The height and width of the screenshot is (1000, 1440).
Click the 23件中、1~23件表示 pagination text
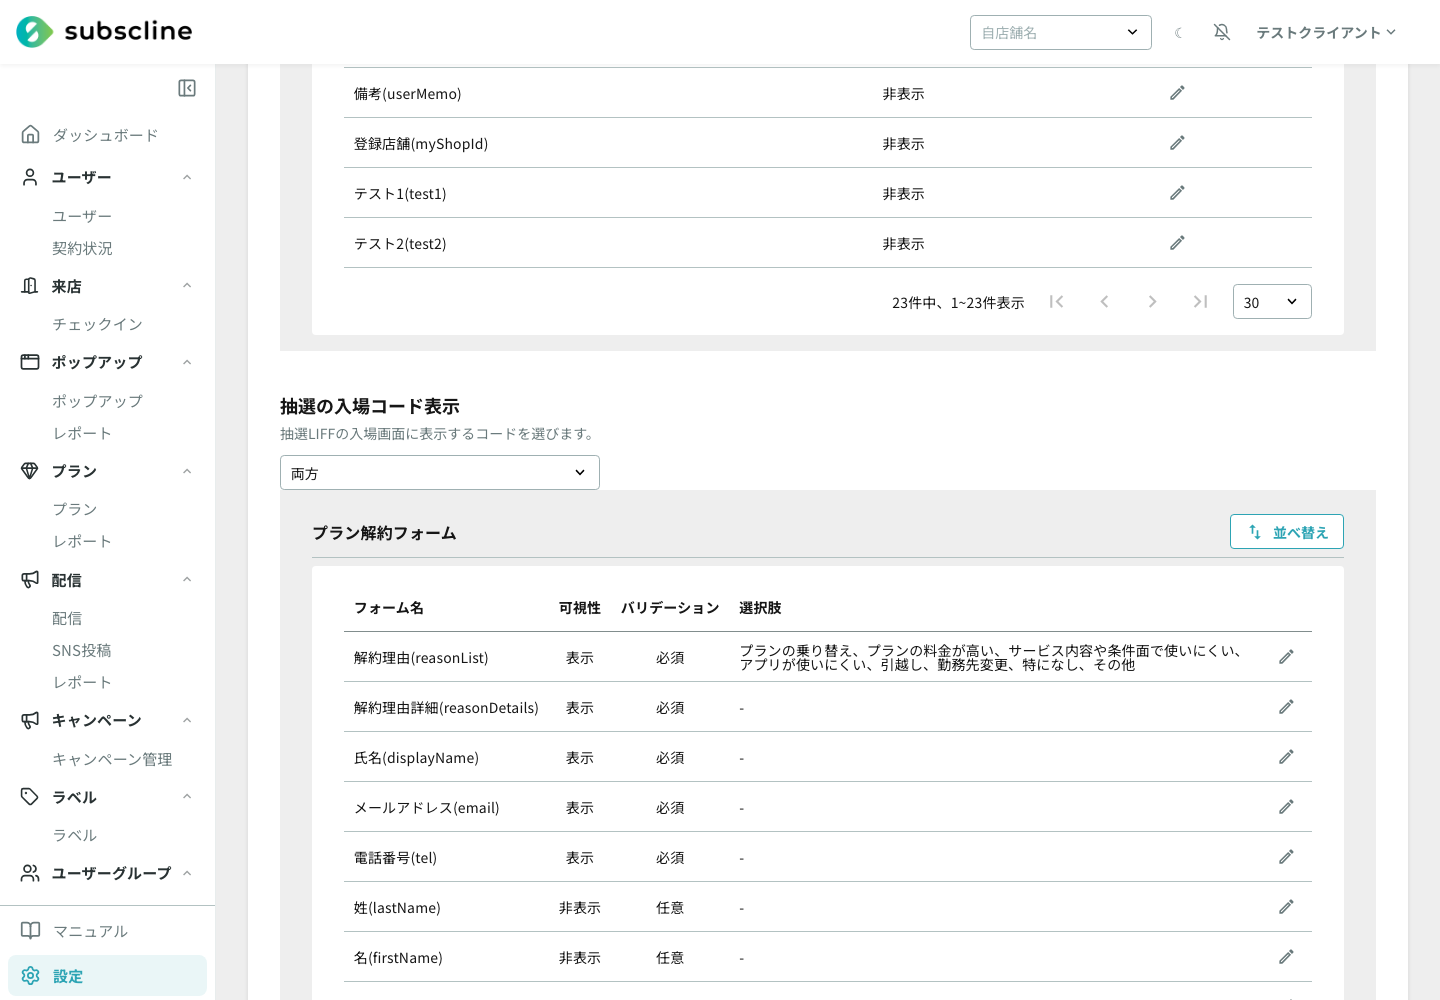tap(958, 302)
